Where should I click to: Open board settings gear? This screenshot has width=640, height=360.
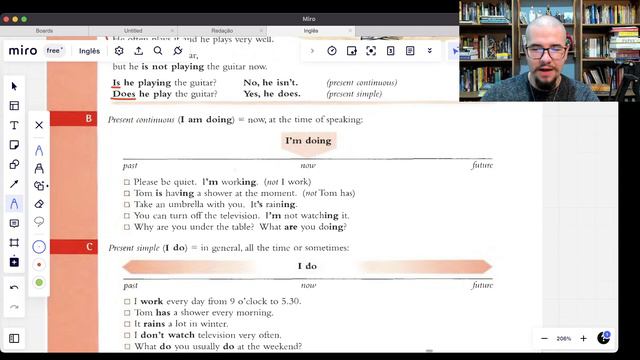point(119,51)
